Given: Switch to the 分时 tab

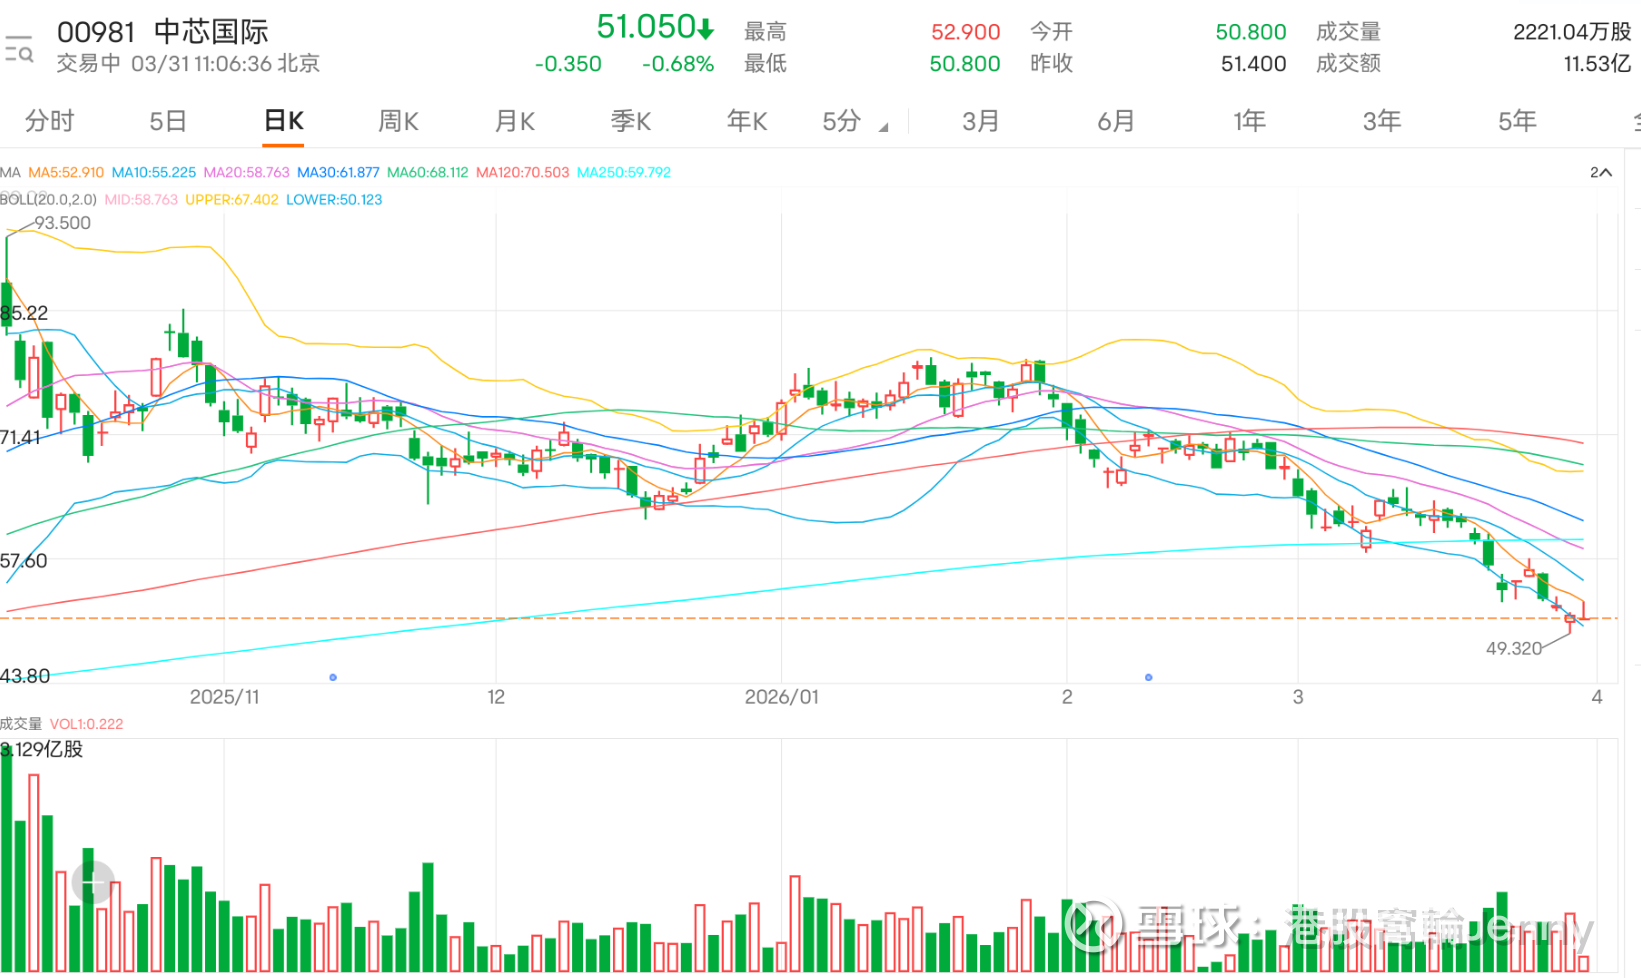Looking at the screenshot, I should [49, 121].
